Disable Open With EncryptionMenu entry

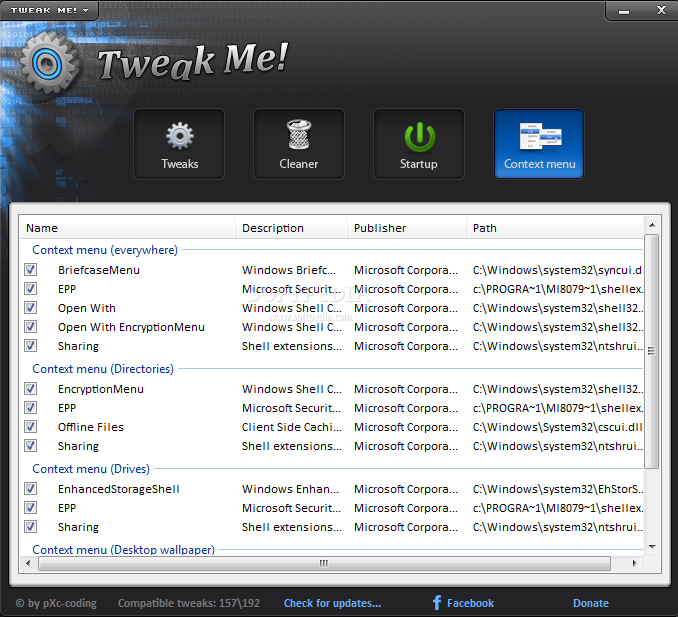tap(30, 327)
